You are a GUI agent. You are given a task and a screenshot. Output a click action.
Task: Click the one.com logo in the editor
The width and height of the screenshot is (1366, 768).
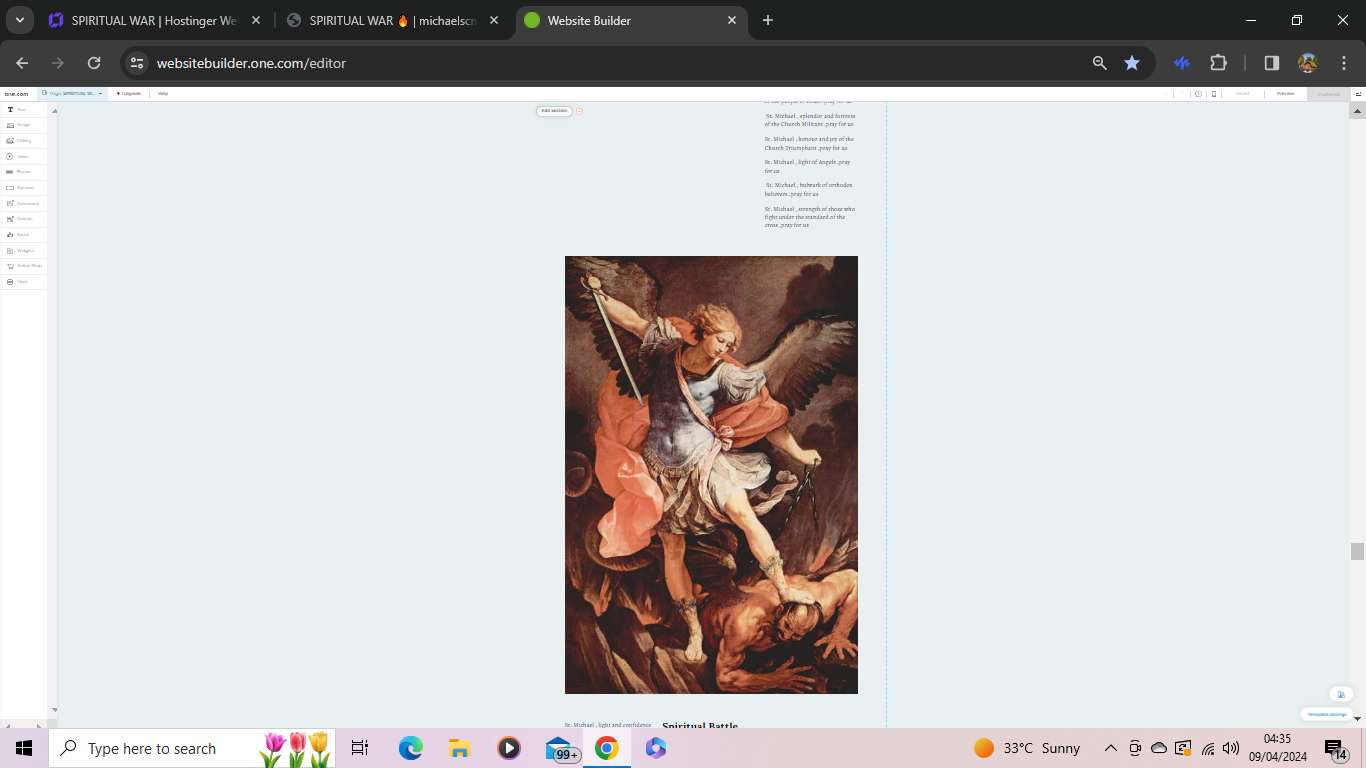click(x=17, y=94)
